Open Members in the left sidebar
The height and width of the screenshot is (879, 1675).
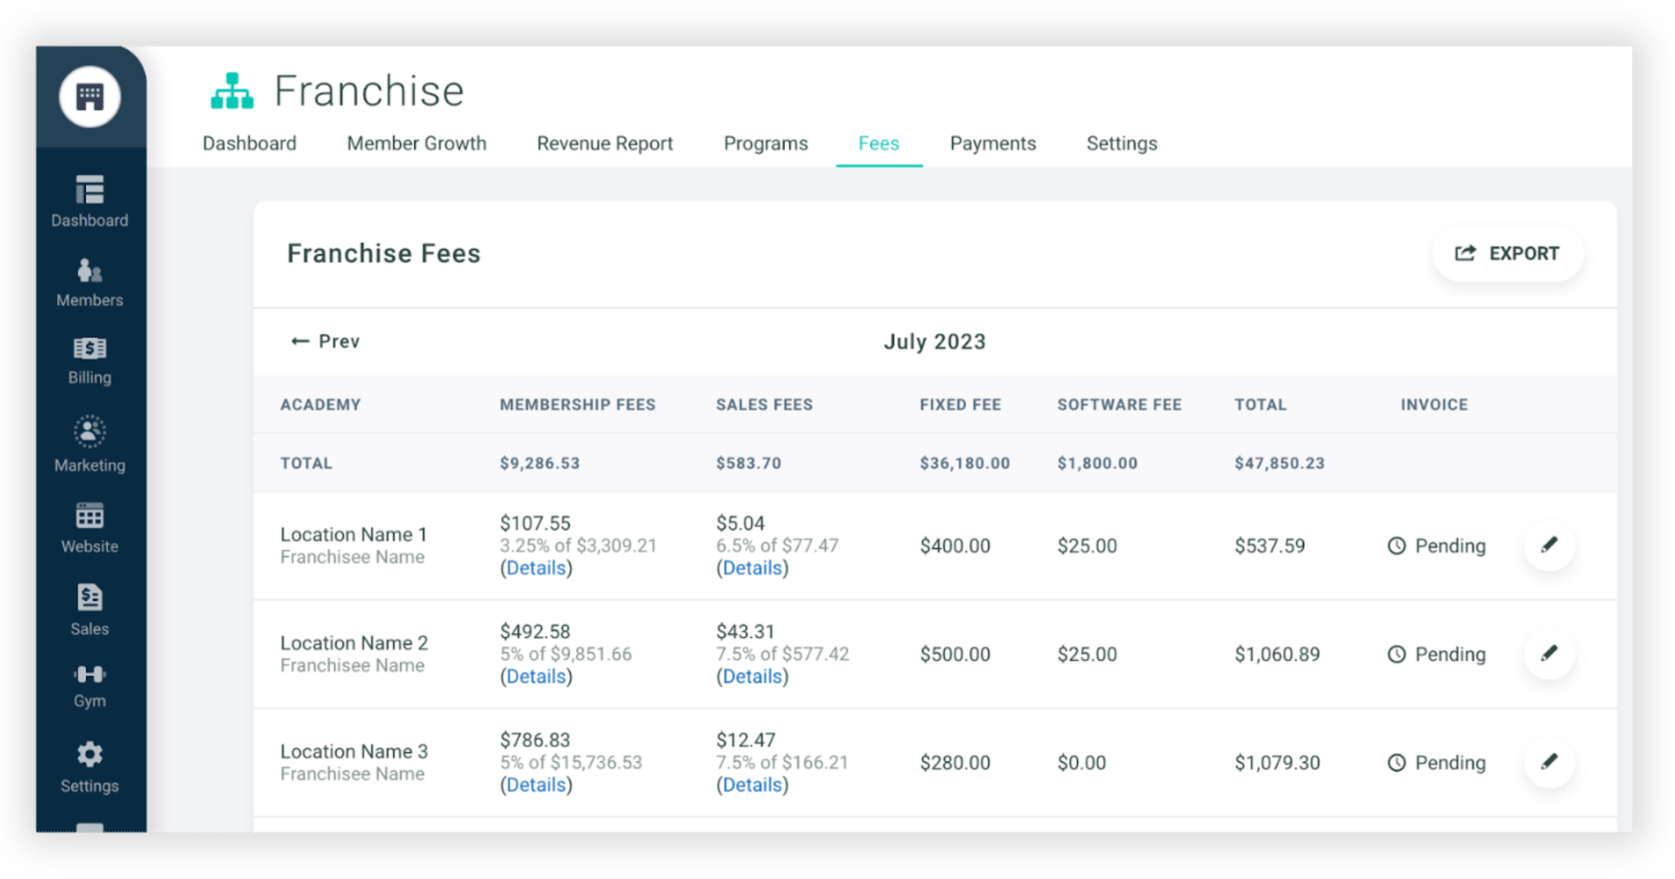pyautogui.click(x=90, y=283)
